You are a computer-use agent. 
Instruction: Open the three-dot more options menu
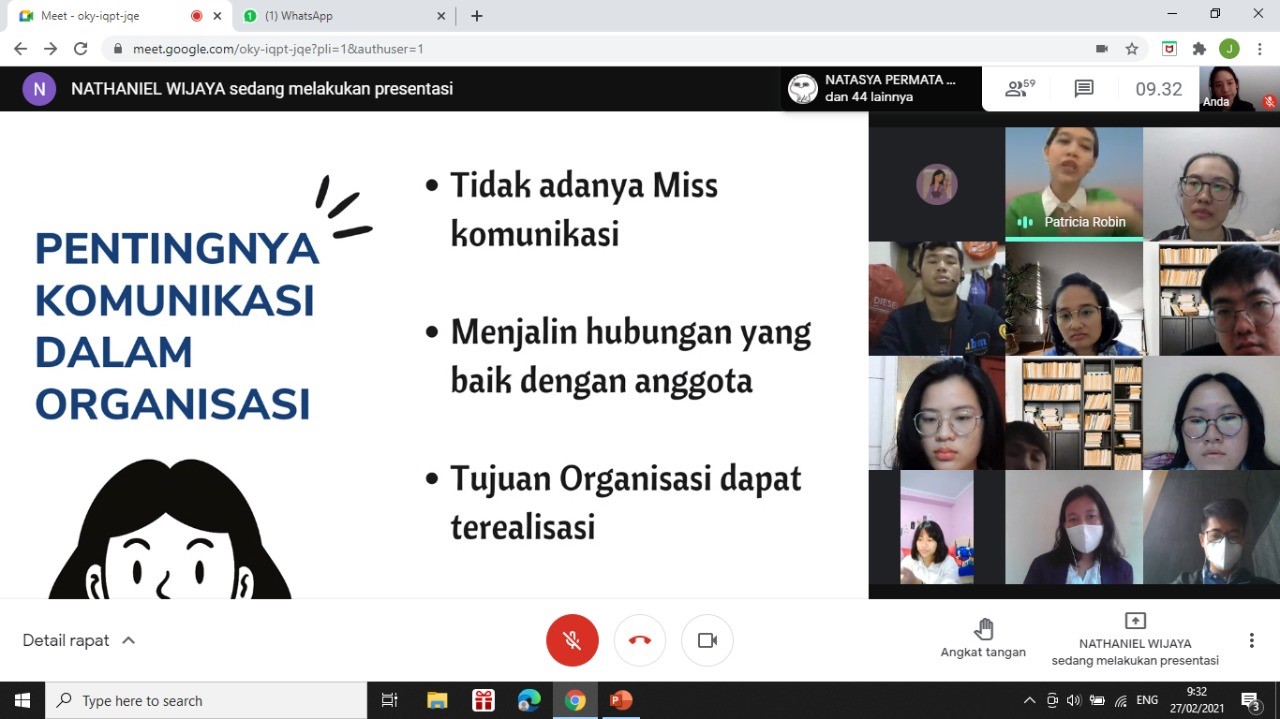click(1251, 640)
